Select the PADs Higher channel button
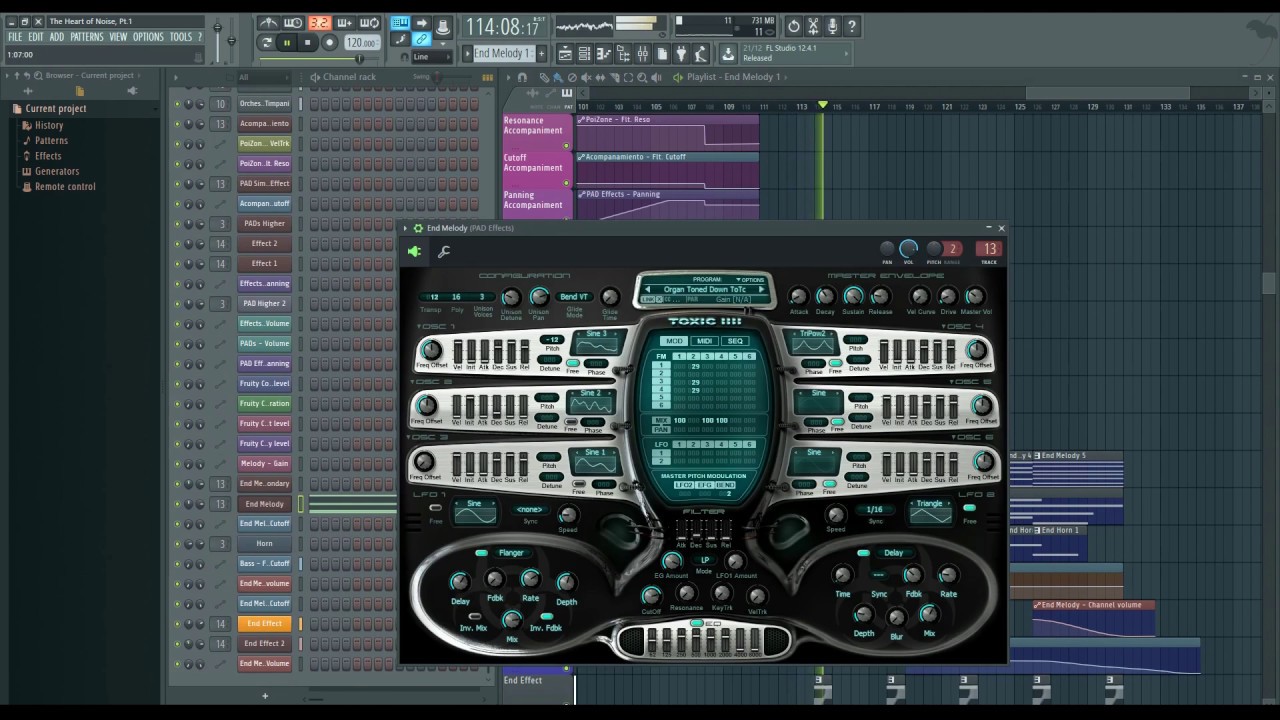 click(x=264, y=224)
